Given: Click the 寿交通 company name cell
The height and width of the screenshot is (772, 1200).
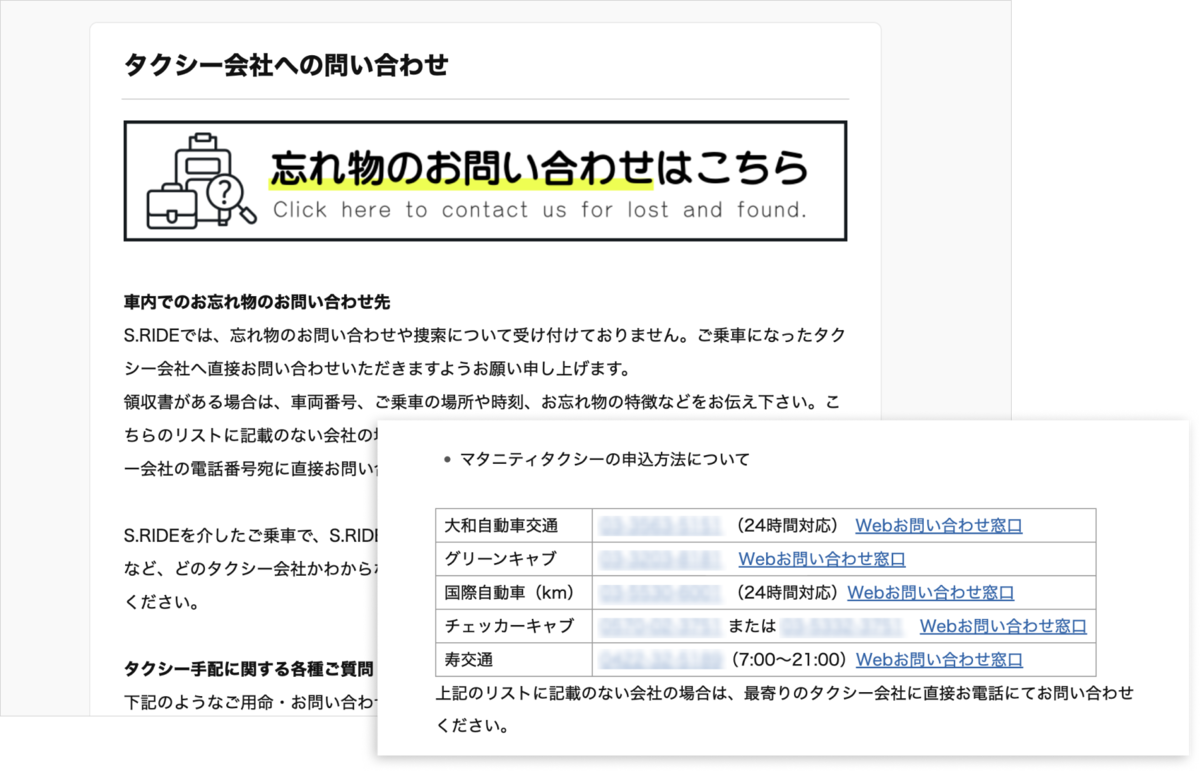Looking at the screenshot, I should pos(514,660).
